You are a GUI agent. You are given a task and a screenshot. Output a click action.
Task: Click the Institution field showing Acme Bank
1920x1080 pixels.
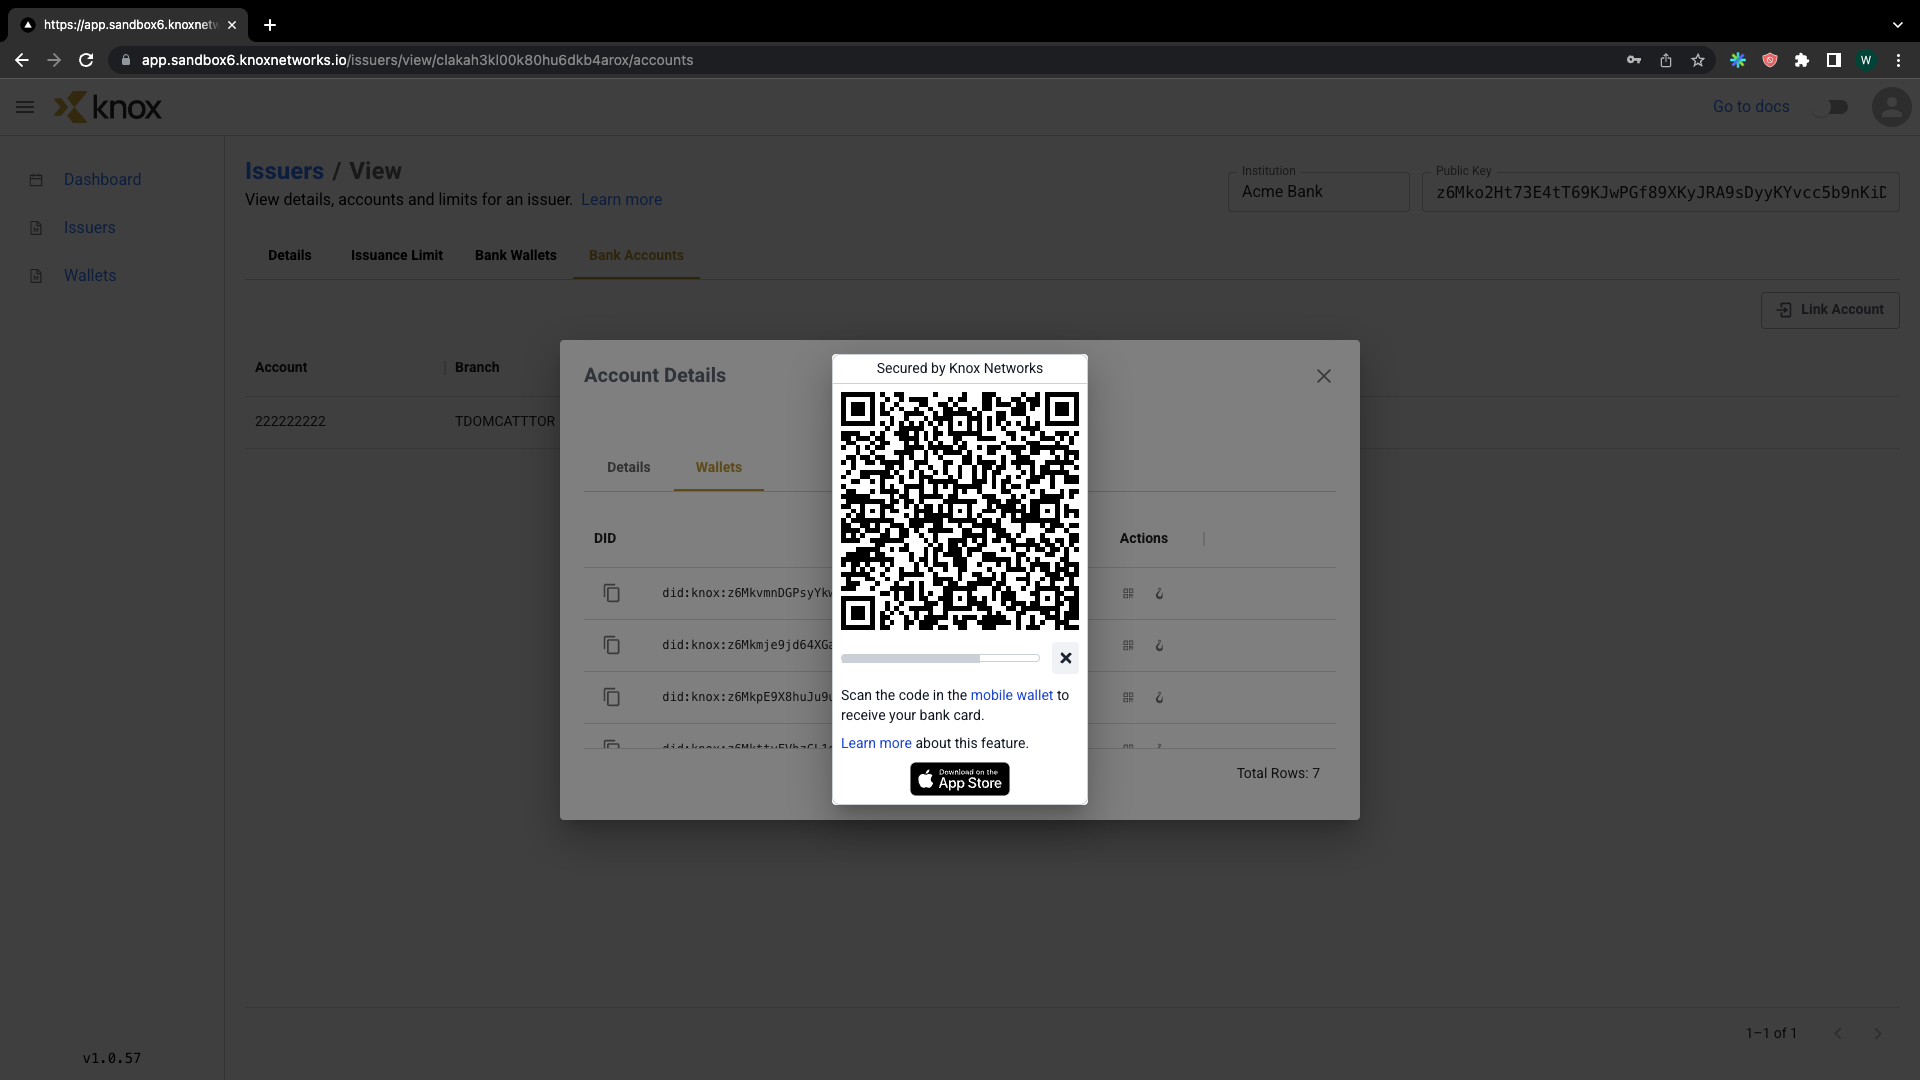[1319, 192]
